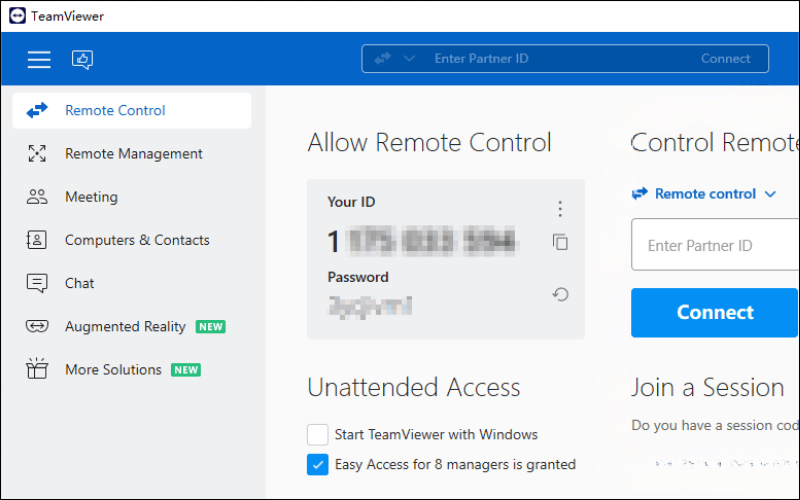The image size is (800, 500).
Task: Click NEW badge beside Augmented Reality
Action: pyautogui.click(x=211, y=327)
